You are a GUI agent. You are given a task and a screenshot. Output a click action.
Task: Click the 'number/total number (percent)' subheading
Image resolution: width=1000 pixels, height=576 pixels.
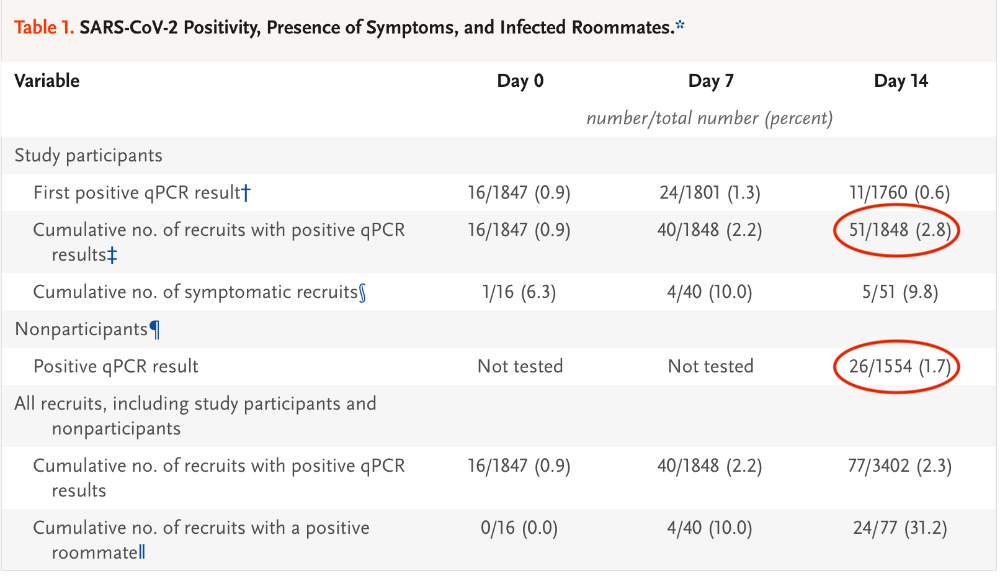click(x=710, y=118)
